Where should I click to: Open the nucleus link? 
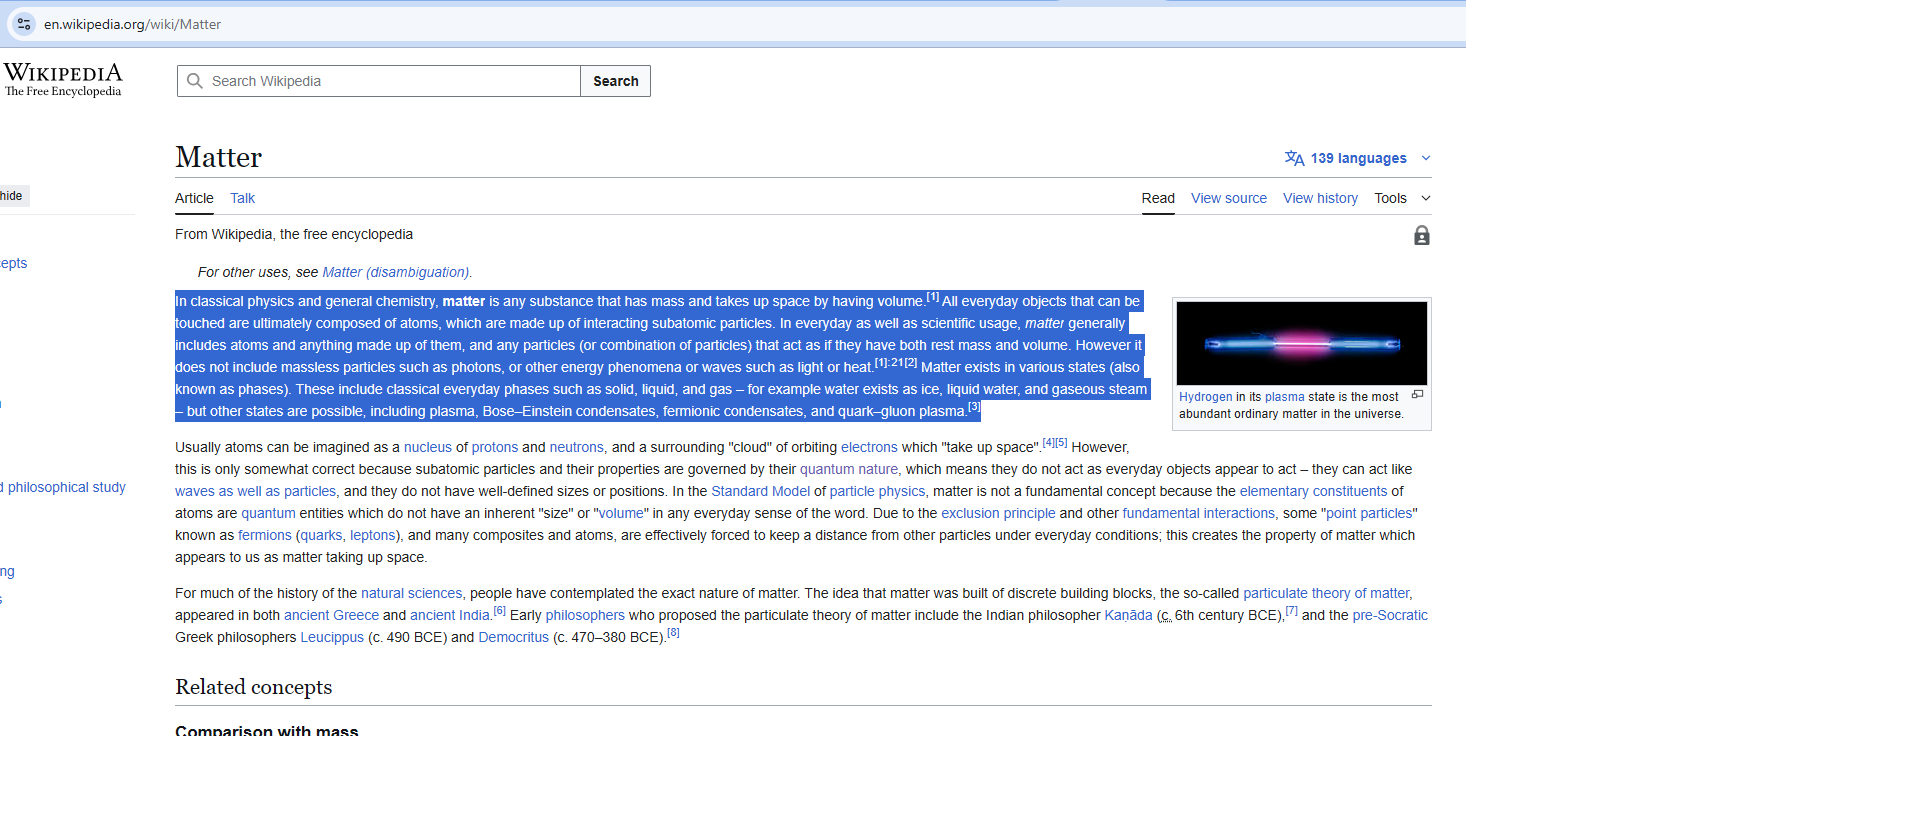(x=428, y=447)
